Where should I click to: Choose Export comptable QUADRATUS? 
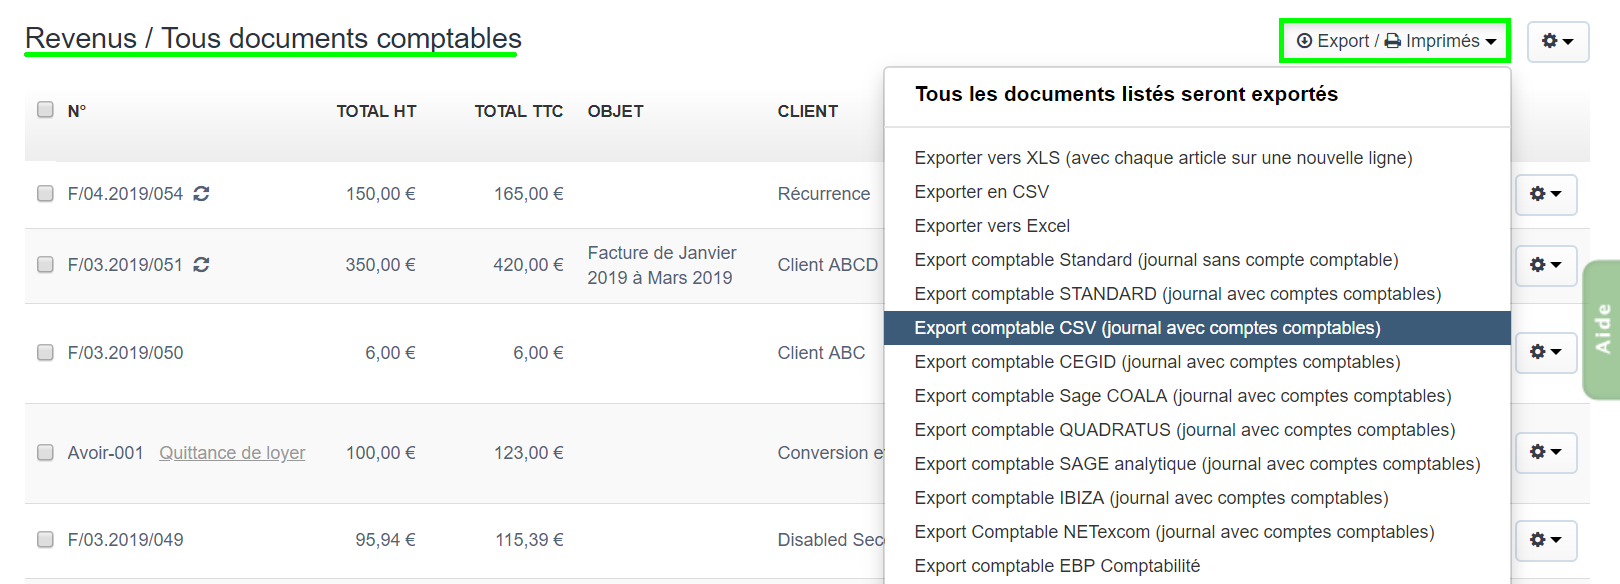(x=1197, y=430)
